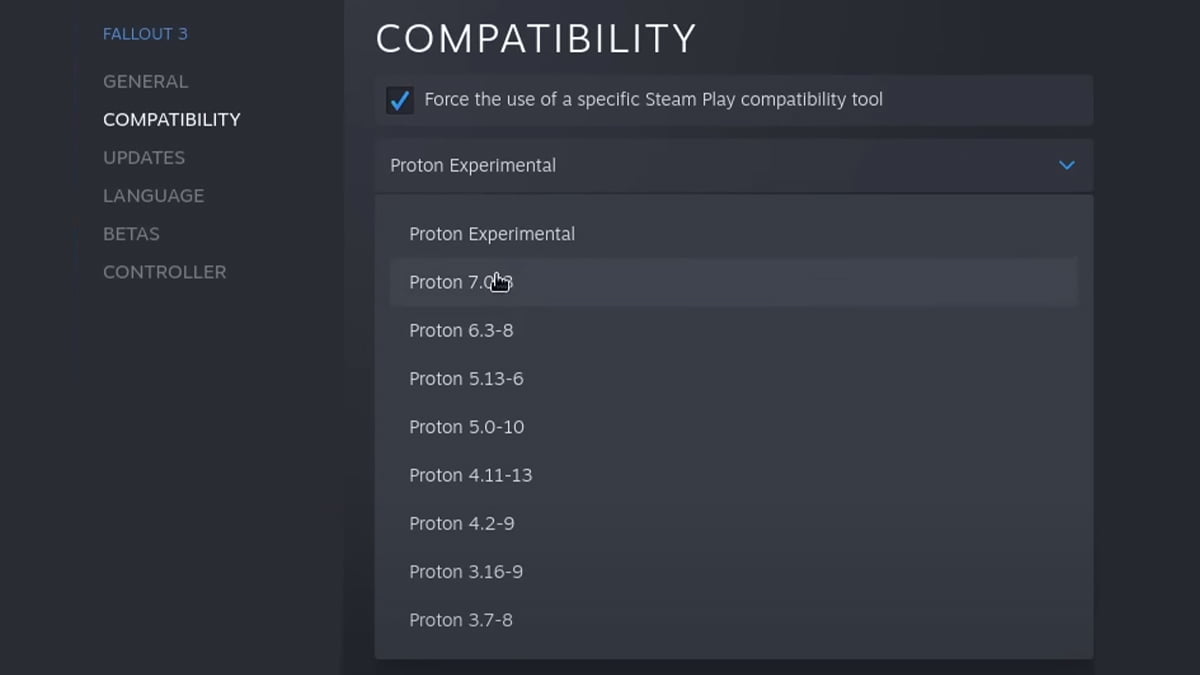Open the General settings tab
Screen dimensions: 1200x675
[145, 82]
